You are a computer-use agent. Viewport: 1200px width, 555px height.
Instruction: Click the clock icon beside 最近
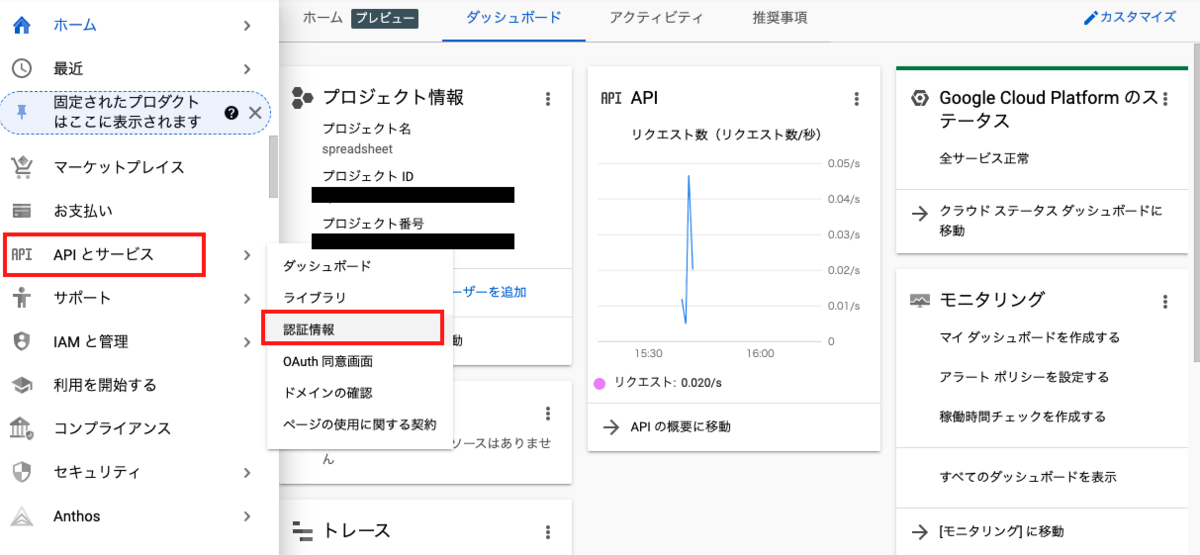coord(22,68)
